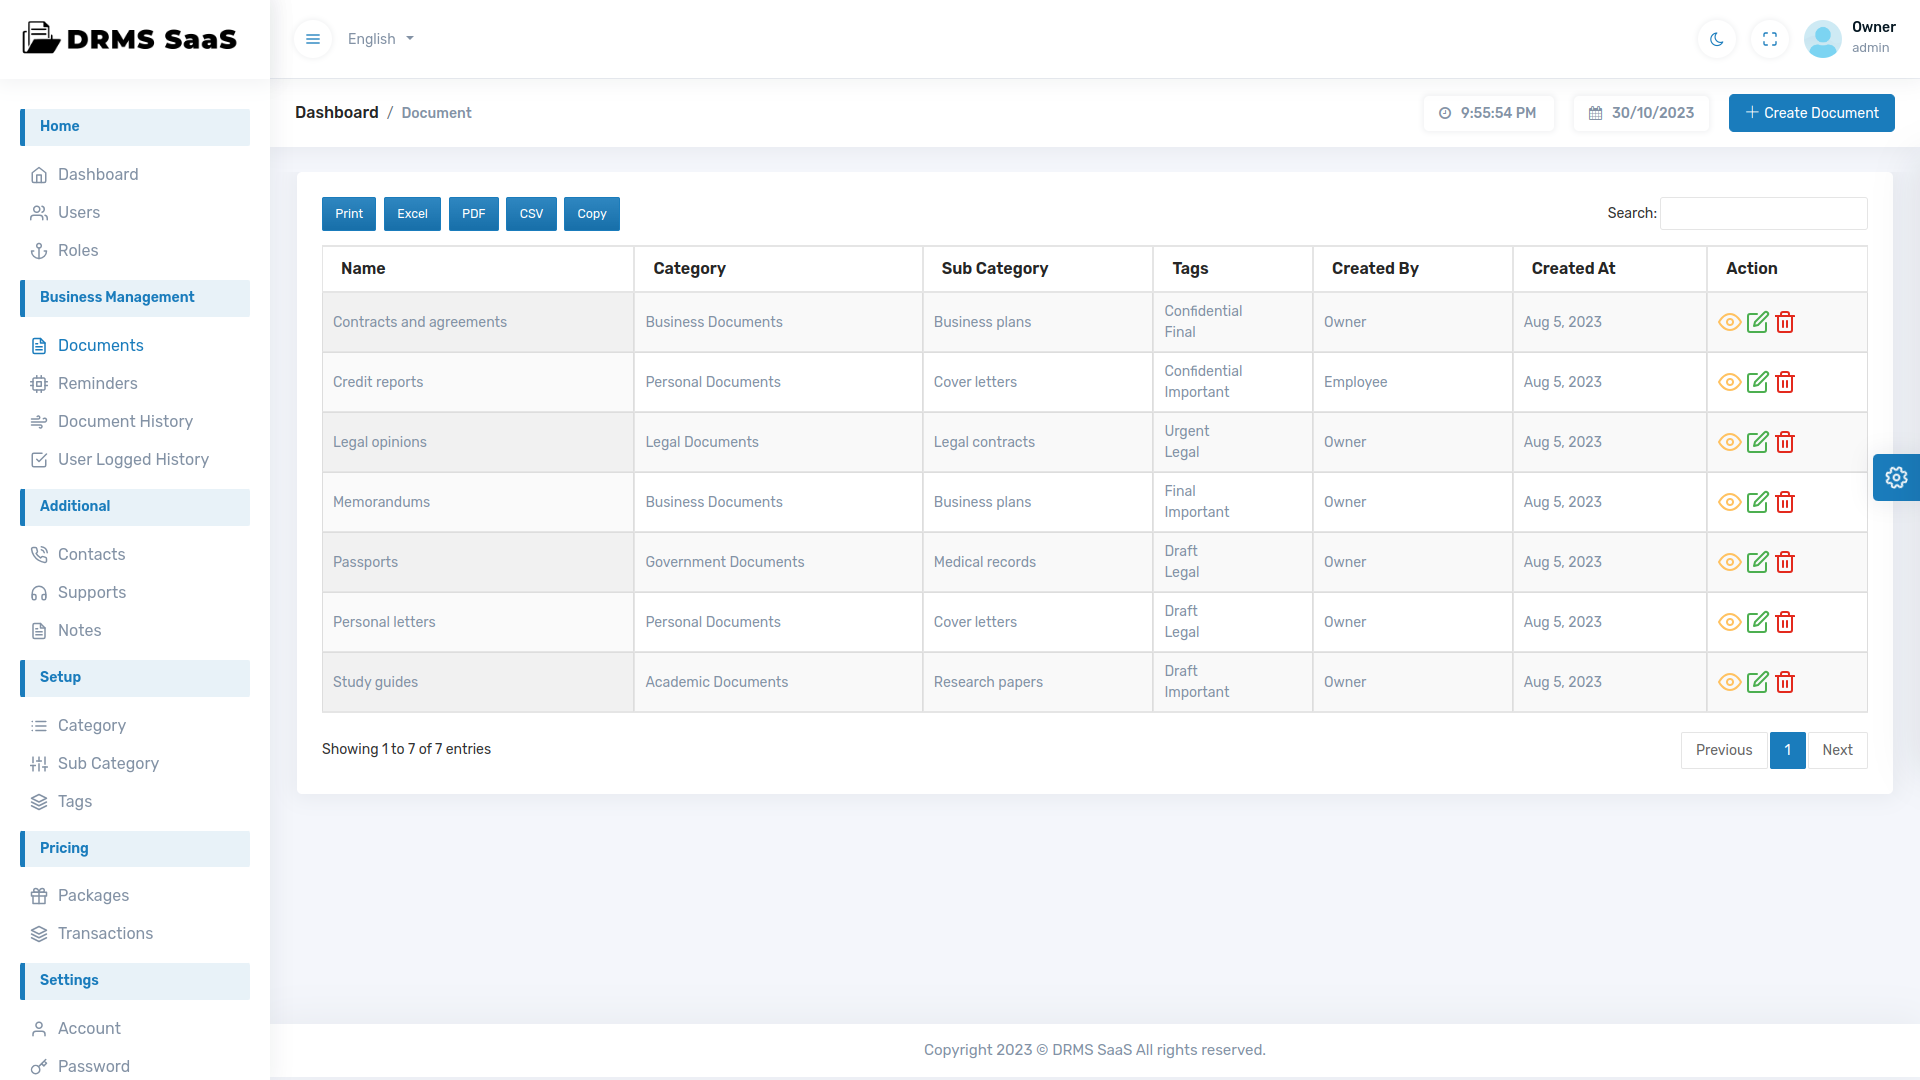Click the hamburger menu toggle icon
This screenshot has height=1080, width=1920.
(x=313, y=39)
